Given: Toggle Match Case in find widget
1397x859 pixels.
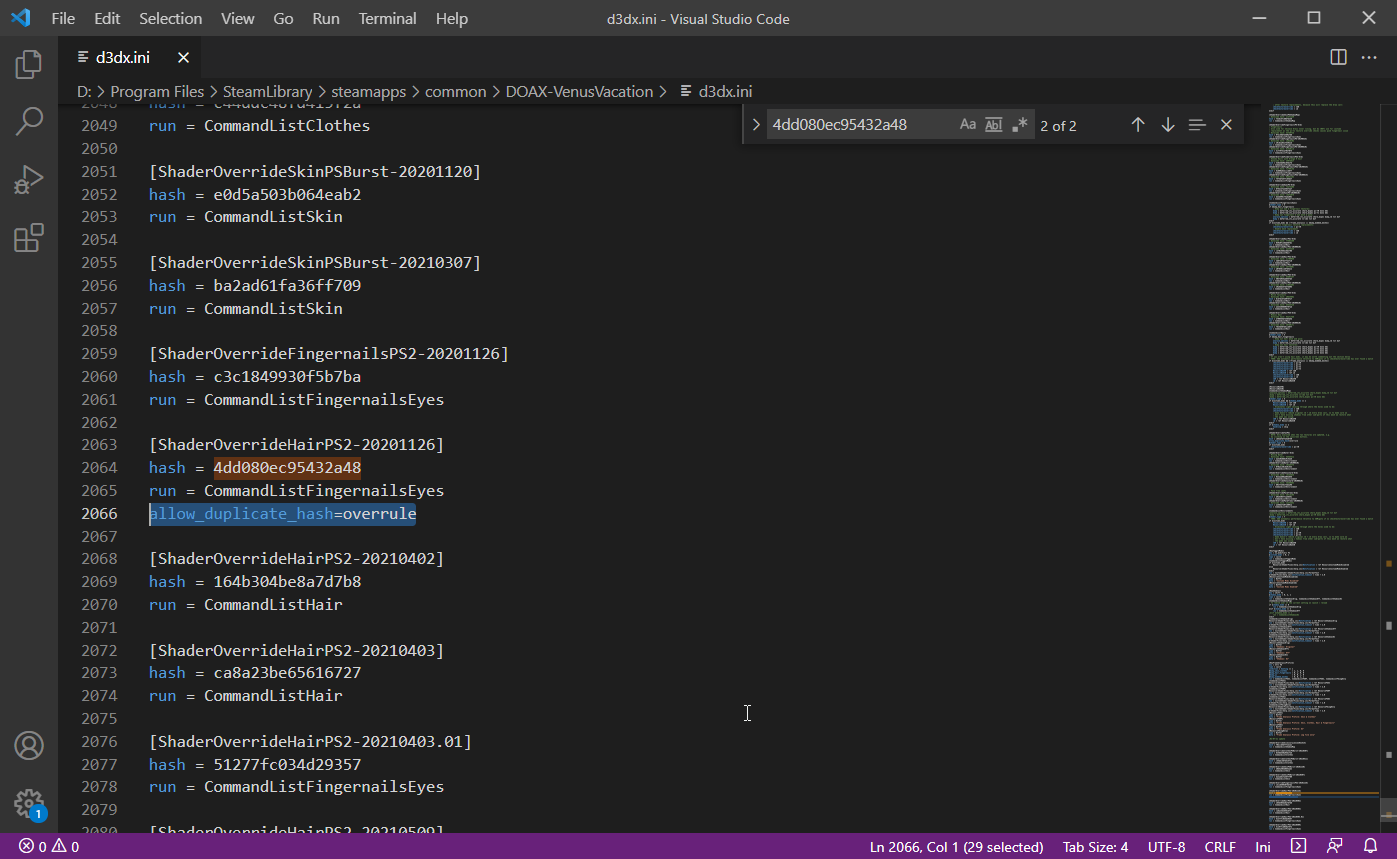Looking at the screenshot, I should (x=967, y=125).
